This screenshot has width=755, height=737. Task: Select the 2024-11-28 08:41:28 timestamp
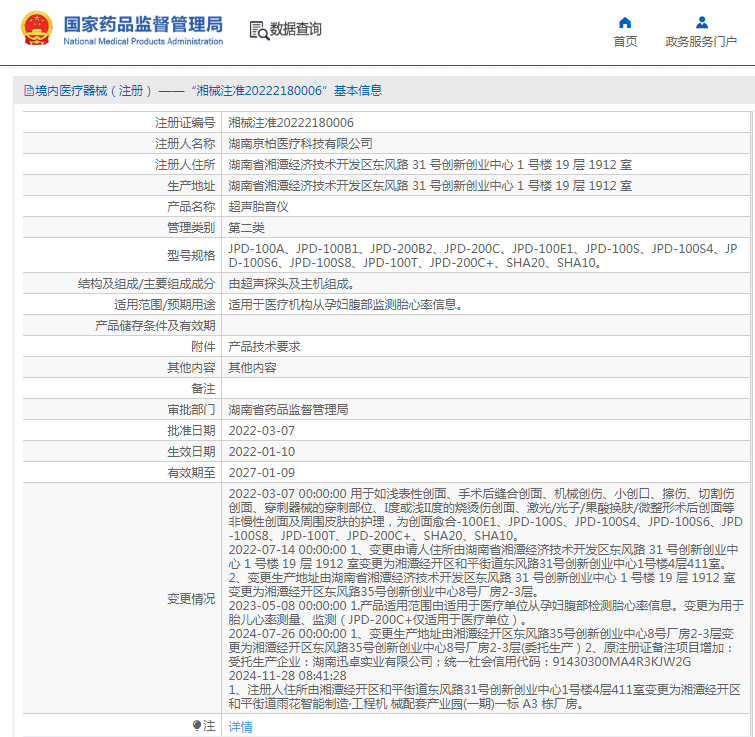pyautogui.click(x=287, y=675)
